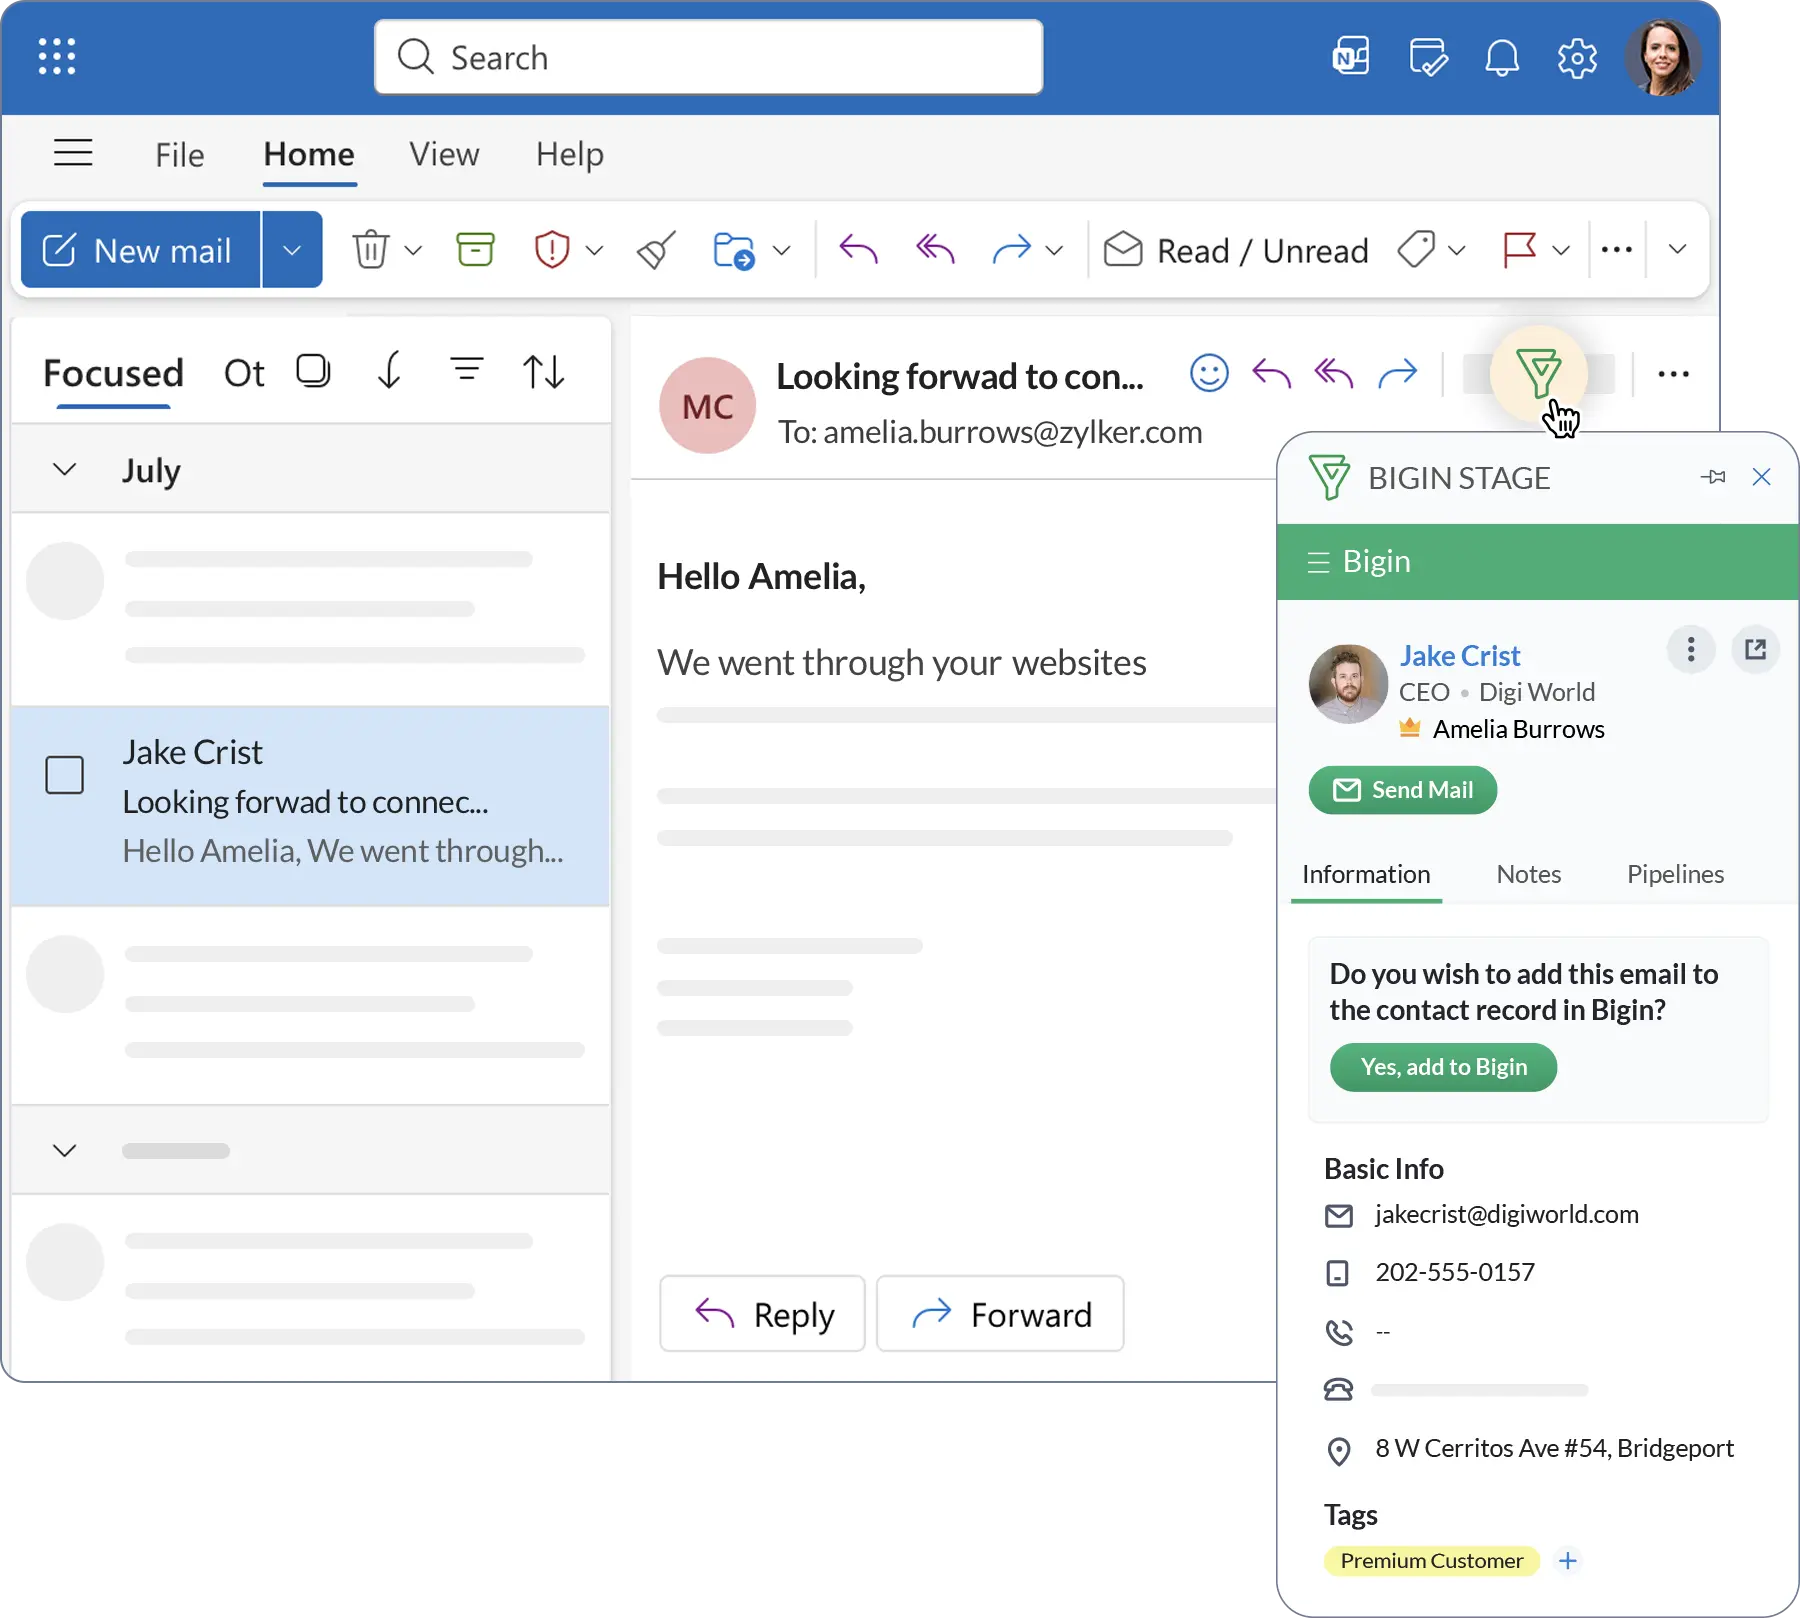Click into the Search box
1800x1620 pixels.
708,57
